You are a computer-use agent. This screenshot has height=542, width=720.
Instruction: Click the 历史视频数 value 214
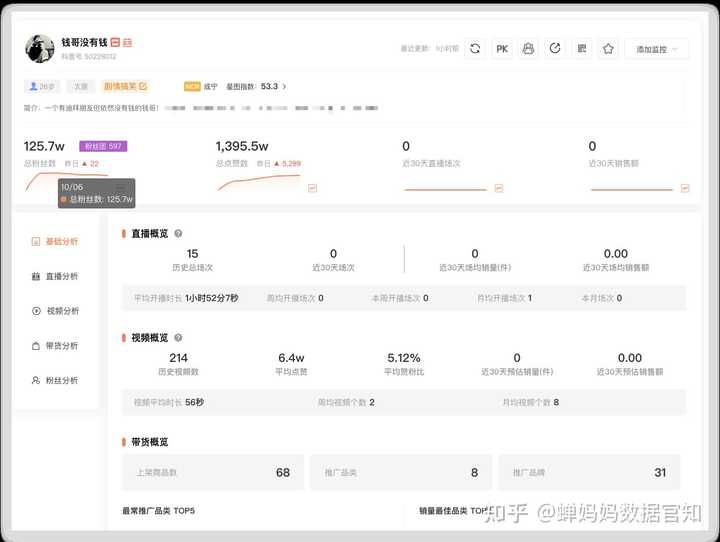pyautogui.click(x=178, y=358)
